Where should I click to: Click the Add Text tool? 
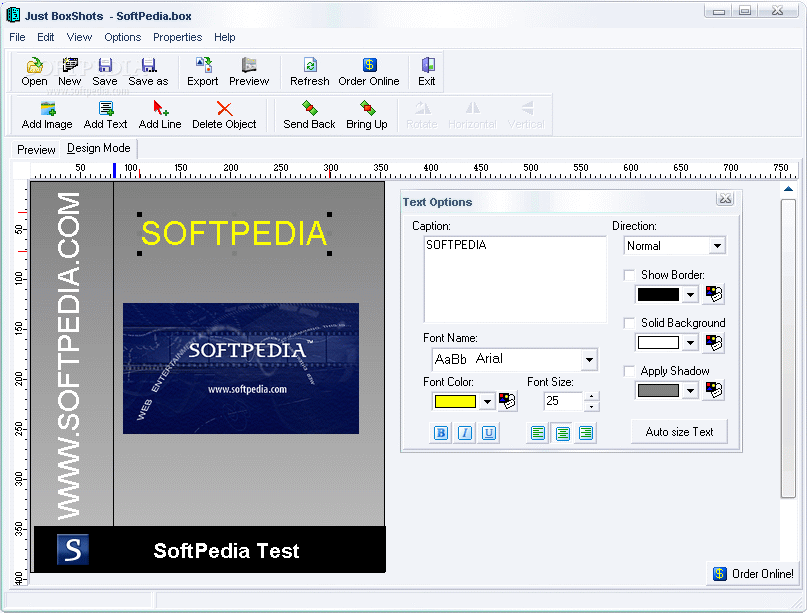(106, 115)
